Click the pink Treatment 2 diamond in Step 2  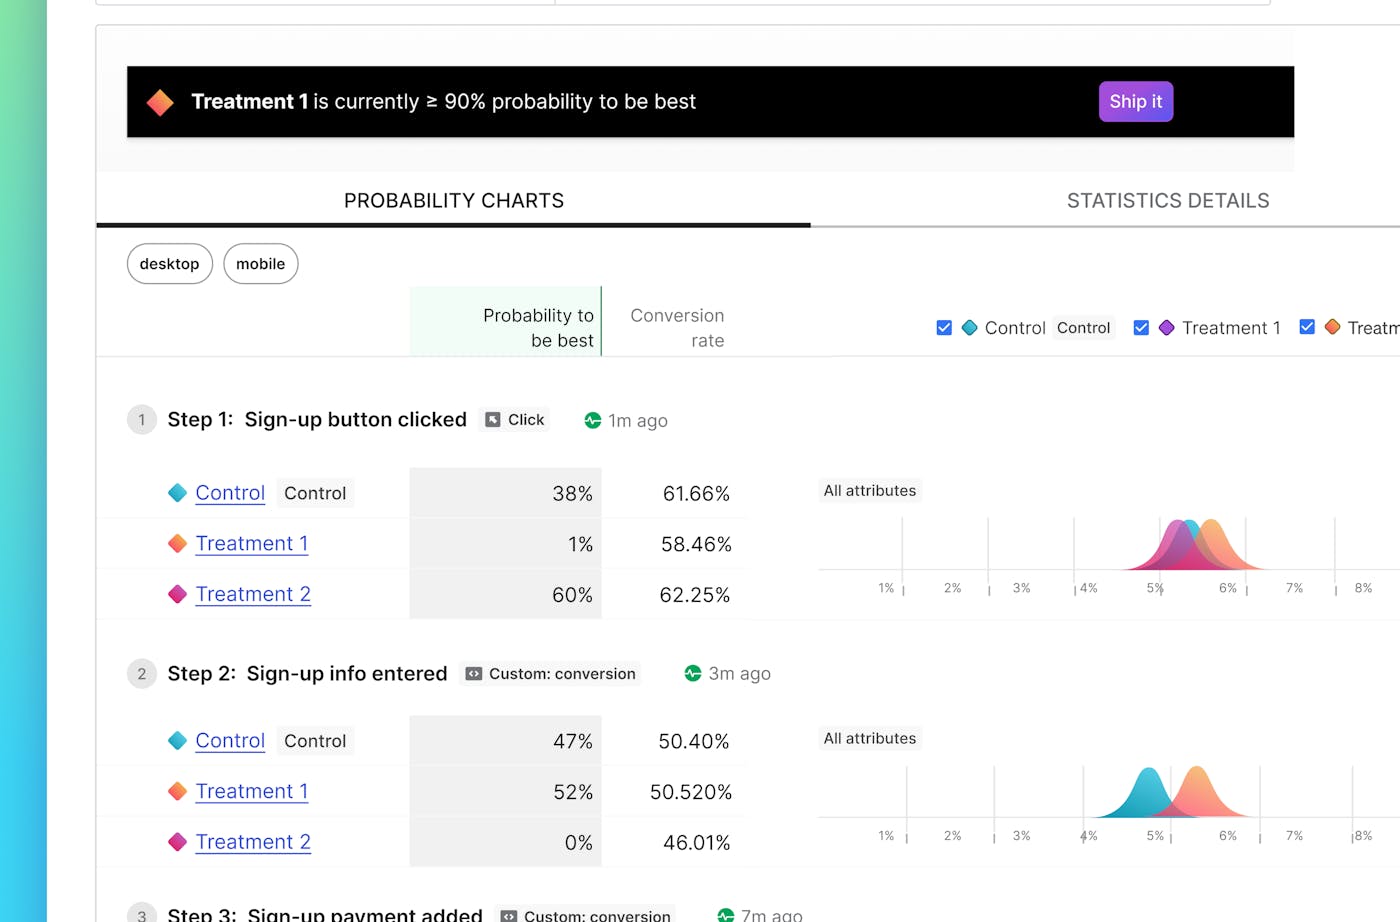(178, 842)
